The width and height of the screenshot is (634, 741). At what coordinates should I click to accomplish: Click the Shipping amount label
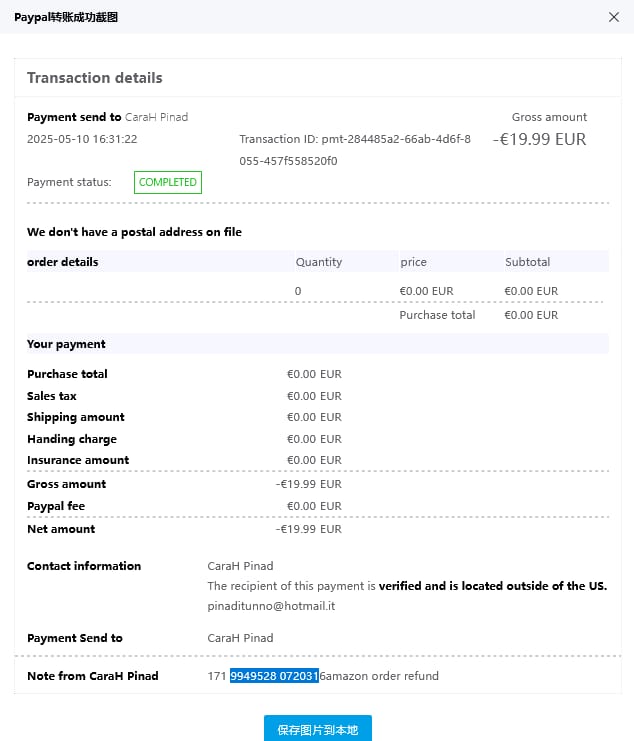pos(76,417)
